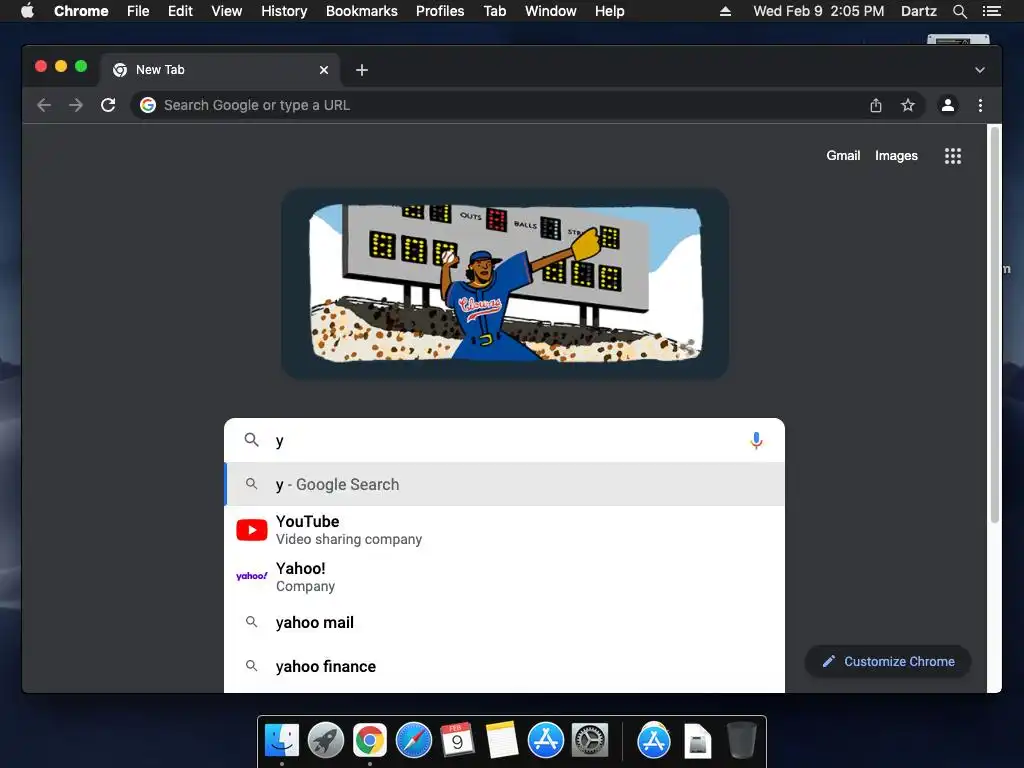Click the page vertical scrollbar

click(995, 325)
